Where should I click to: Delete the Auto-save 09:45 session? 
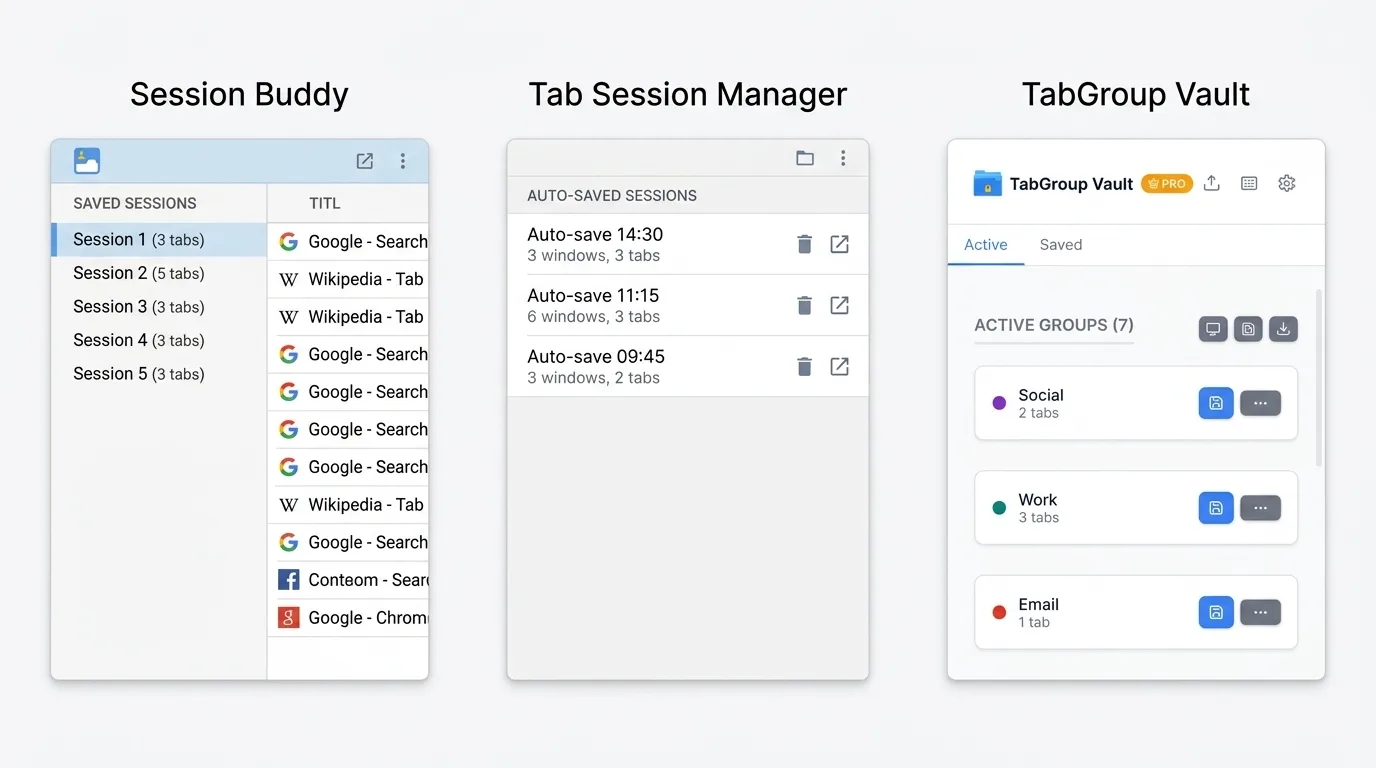[804, 366]
